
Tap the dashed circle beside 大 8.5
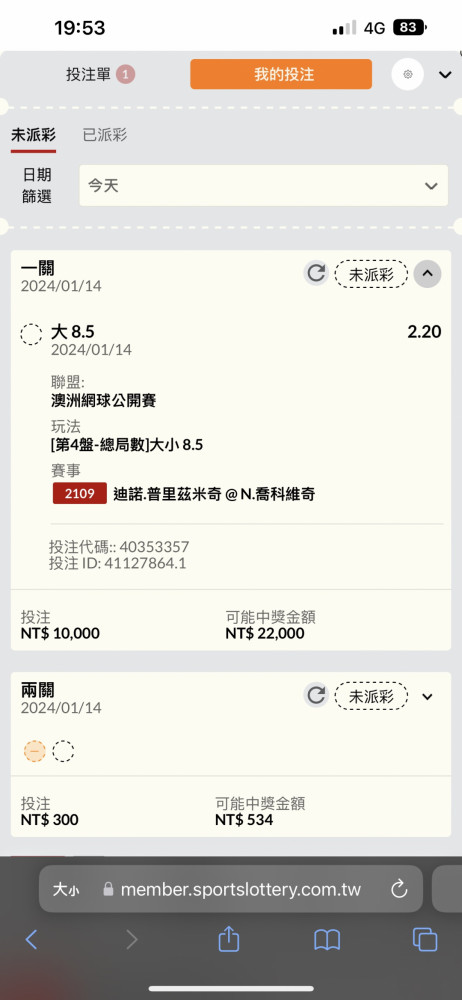31,334
